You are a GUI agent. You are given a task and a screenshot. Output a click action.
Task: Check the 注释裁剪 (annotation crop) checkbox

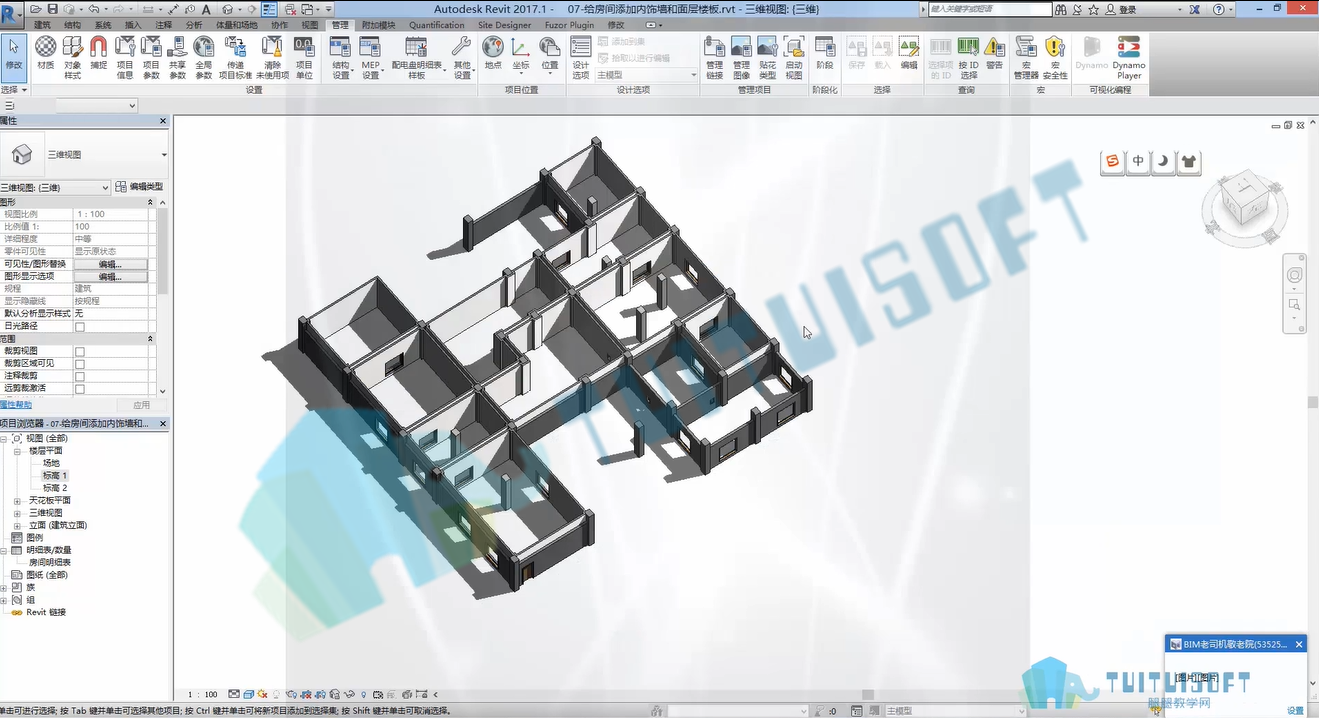click(80, 376)
